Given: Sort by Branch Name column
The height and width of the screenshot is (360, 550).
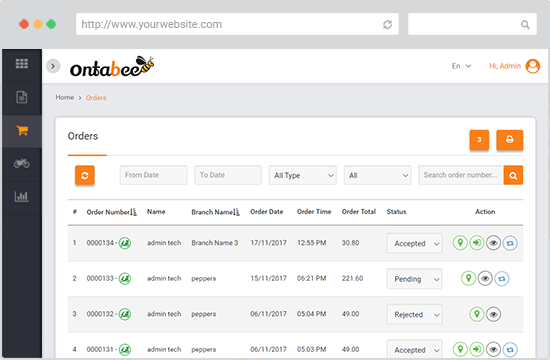Looking at the screenshot, I should click(215, 212).
